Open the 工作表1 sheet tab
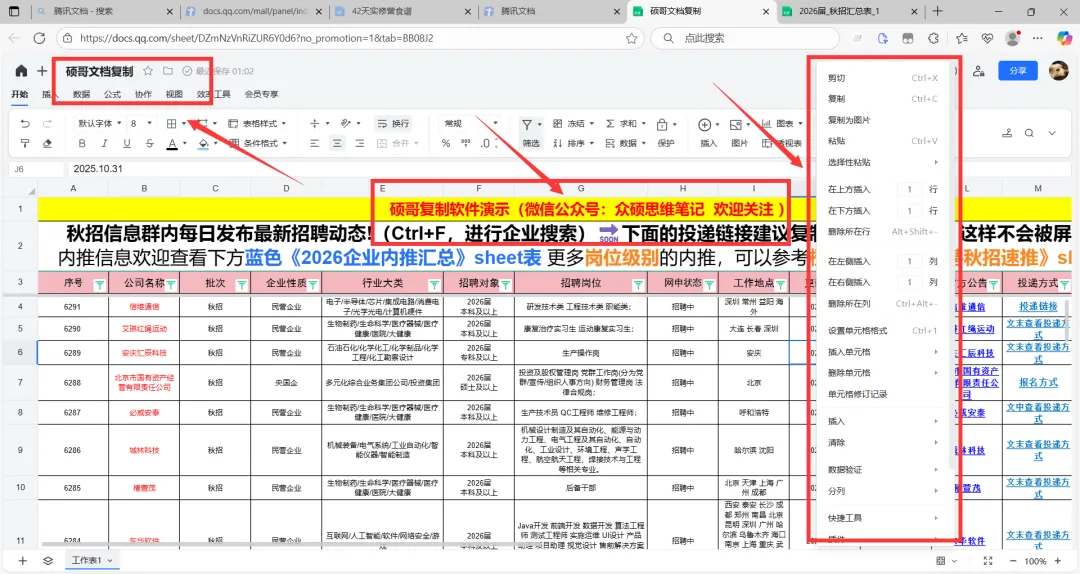1080x574 pixels. [x=92, y=561]
